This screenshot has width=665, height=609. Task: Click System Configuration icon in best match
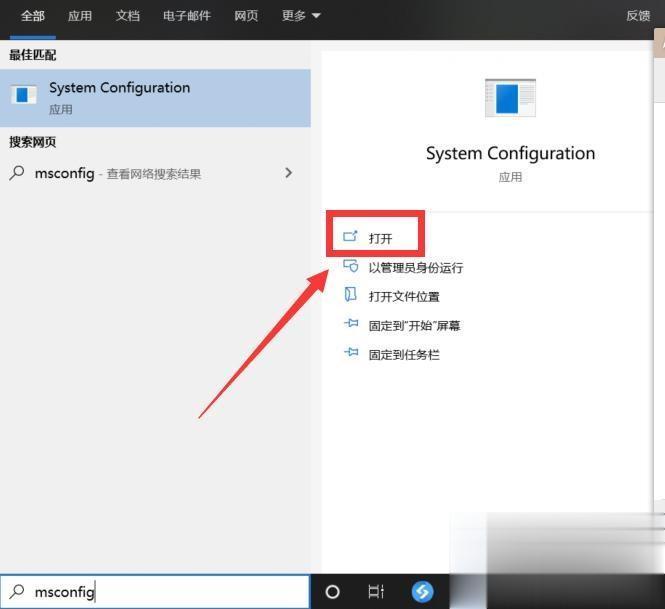click(23, 95)
